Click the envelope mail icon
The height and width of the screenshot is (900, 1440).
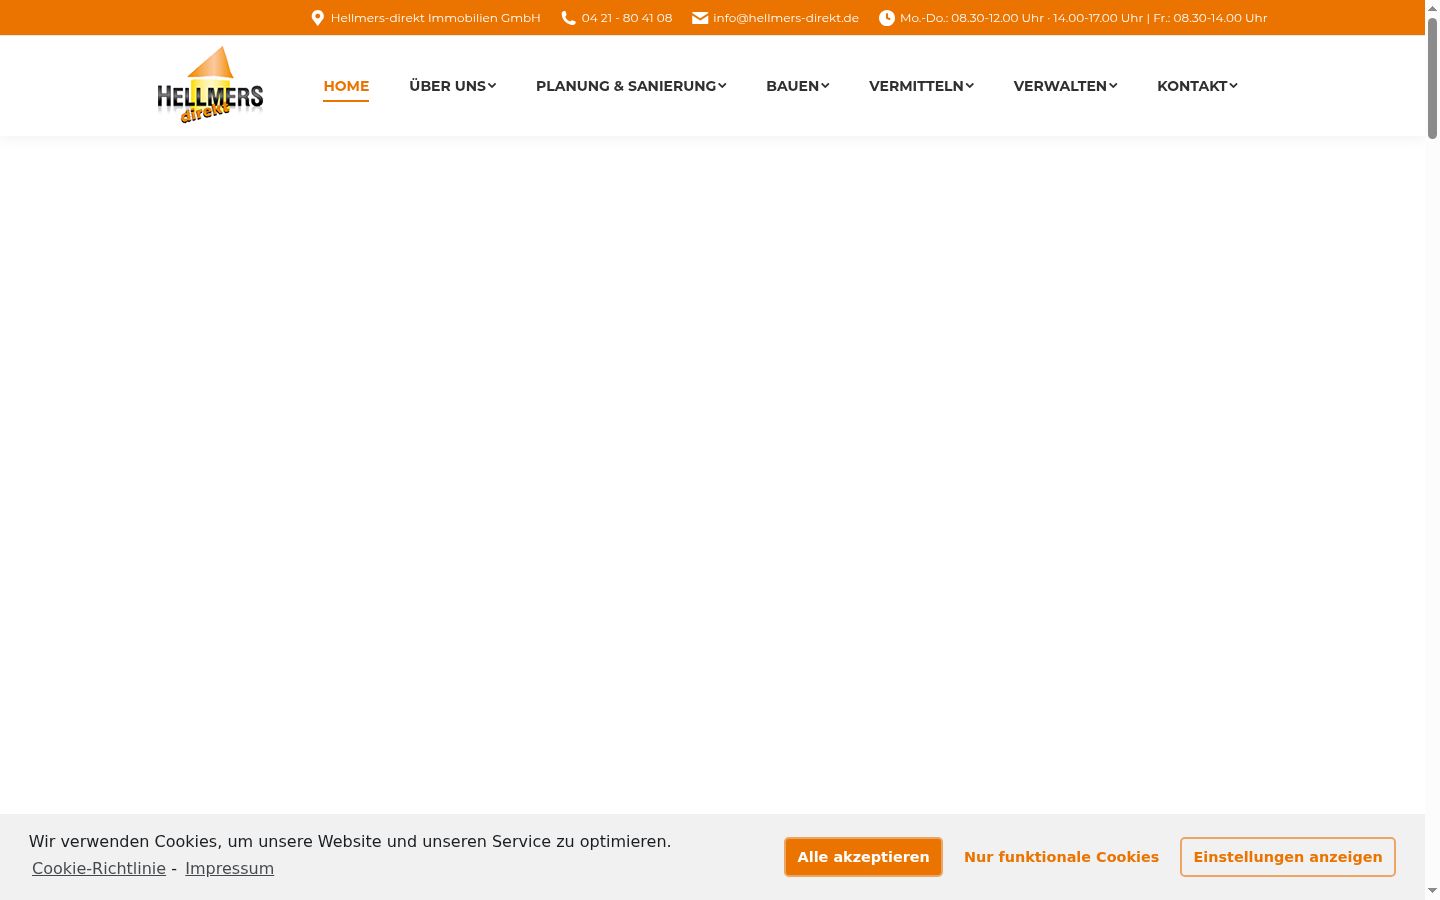pyautogui.click(x=700, y=18)
